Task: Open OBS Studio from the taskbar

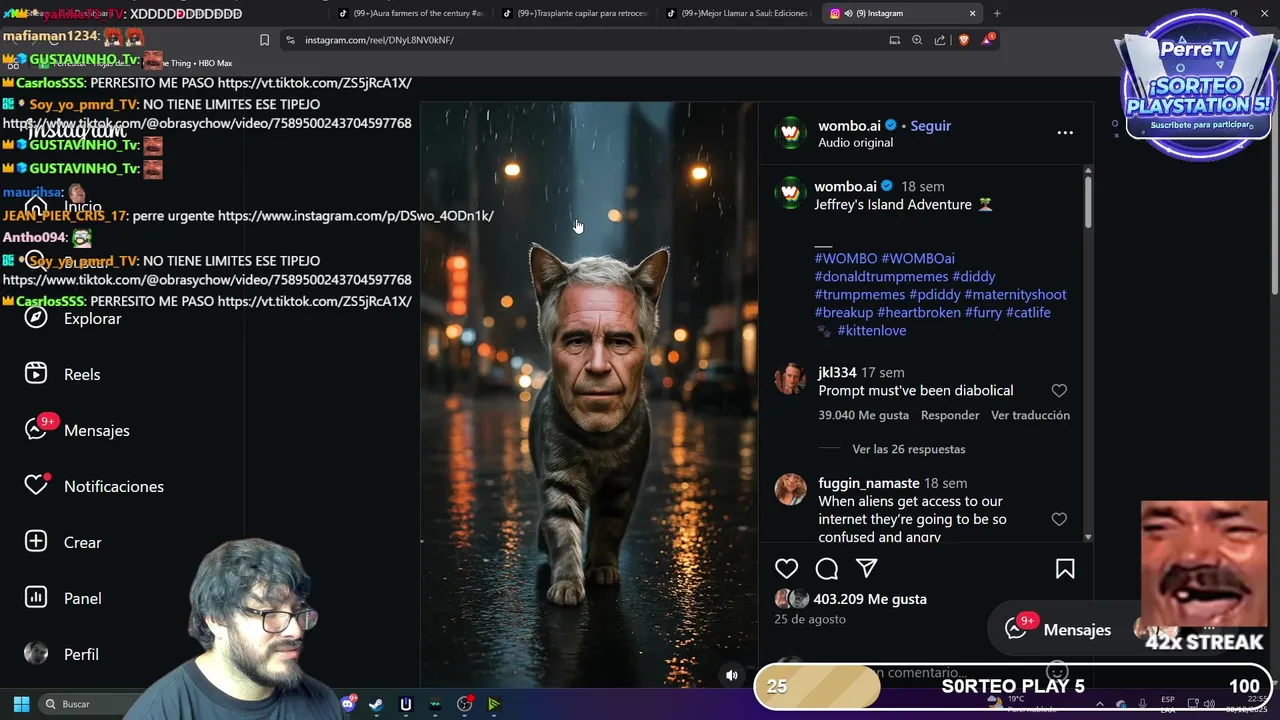Action: click(465, 704)
